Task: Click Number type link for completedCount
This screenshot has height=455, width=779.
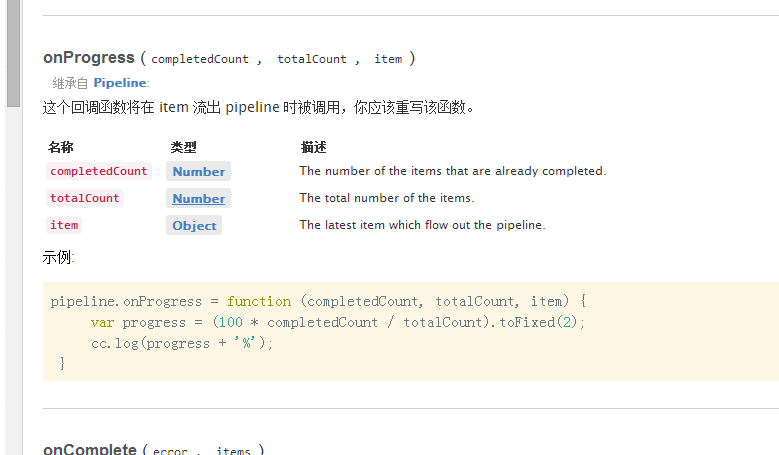Action: coord(198,171)
